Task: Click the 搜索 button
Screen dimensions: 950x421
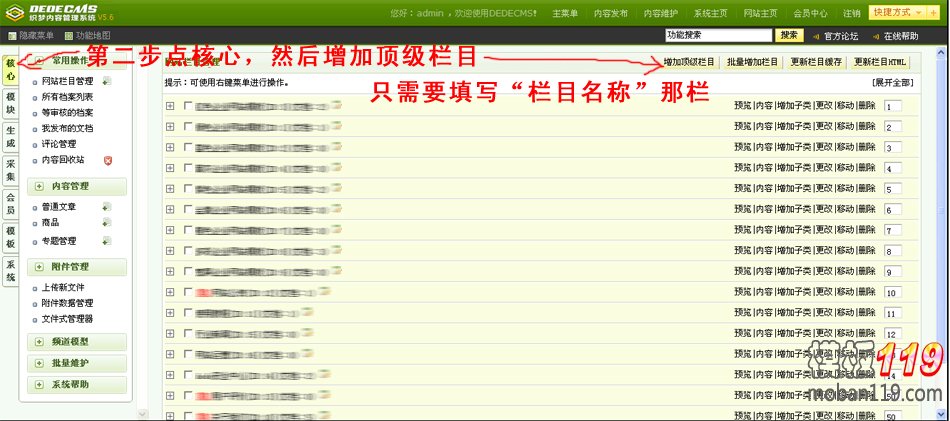Action: click(x=789, y=36)
